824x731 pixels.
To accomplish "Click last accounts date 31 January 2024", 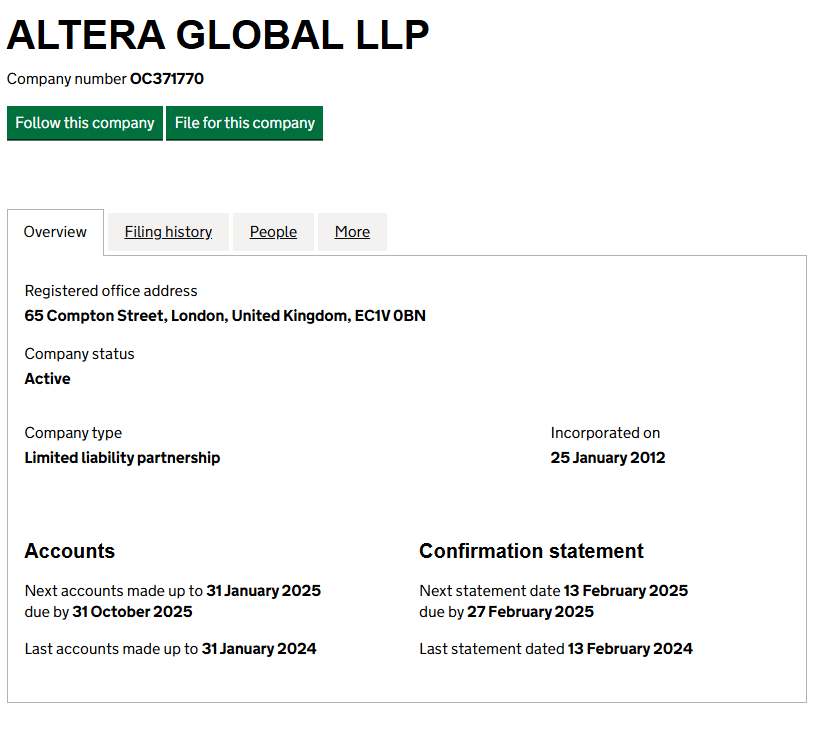I will tap(259, 649).
